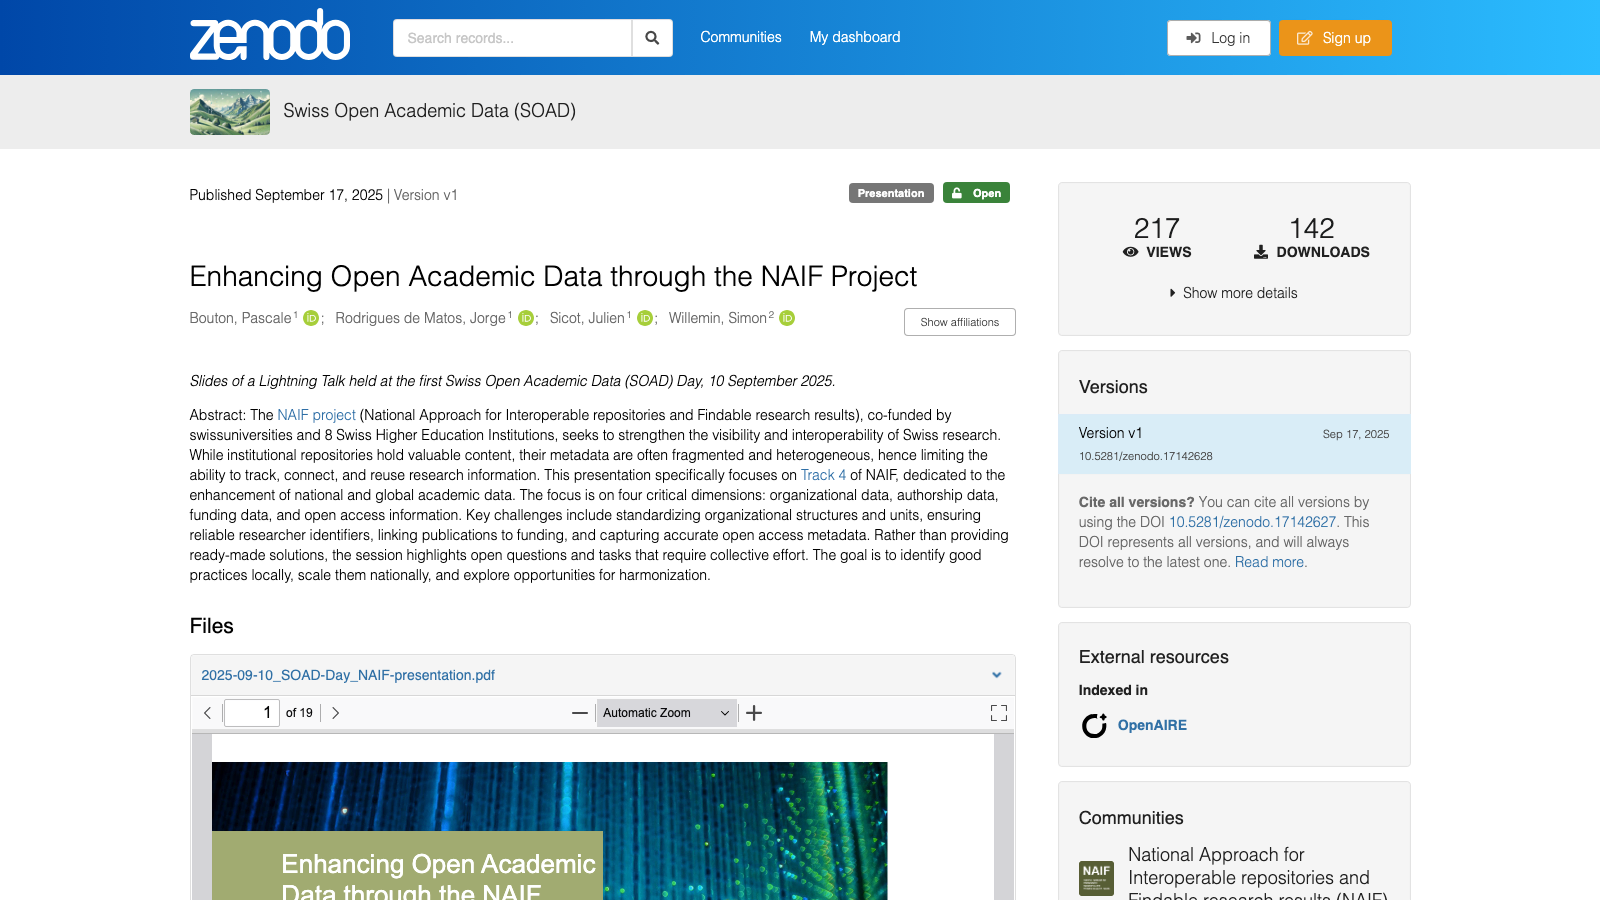Go to previous PDF page
This screenshot has height=900, width=1600.
click(208, 713)
